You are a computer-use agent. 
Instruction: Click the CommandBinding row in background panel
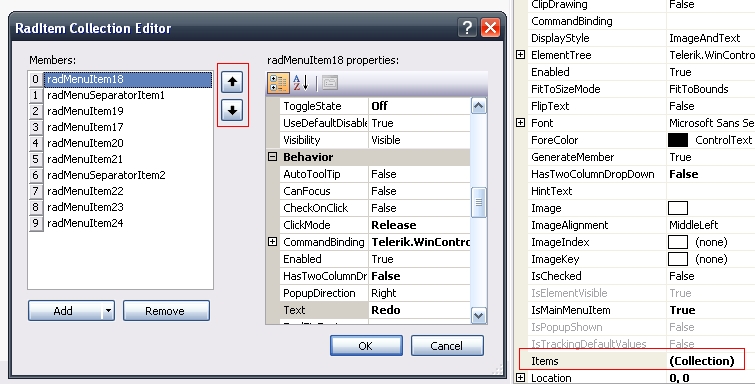click(x=642, y=21)
